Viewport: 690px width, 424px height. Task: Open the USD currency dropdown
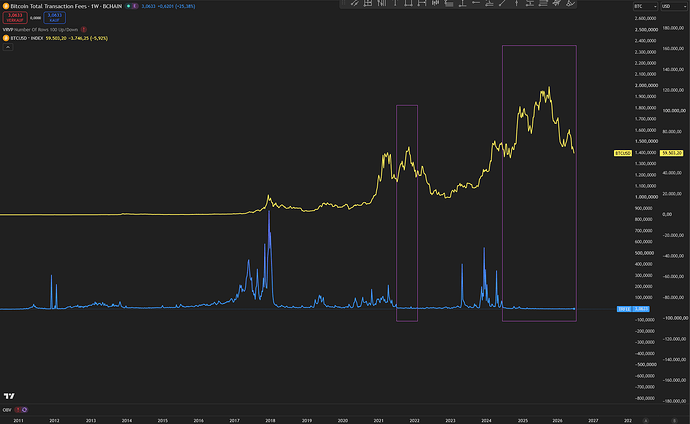[x=673, y=6]
